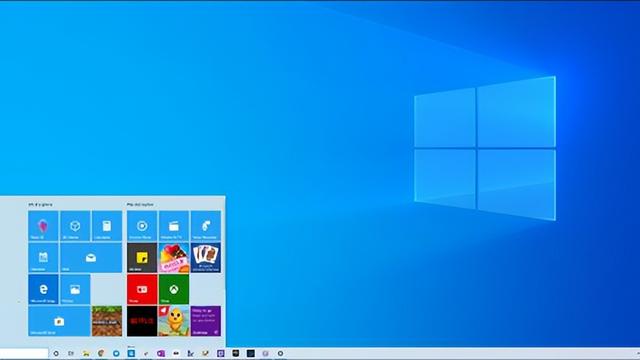Image resolution: width=640 pixels, height=360 pixels.
Task: Open the Netflix tile
Action: [x=142, y=321]
